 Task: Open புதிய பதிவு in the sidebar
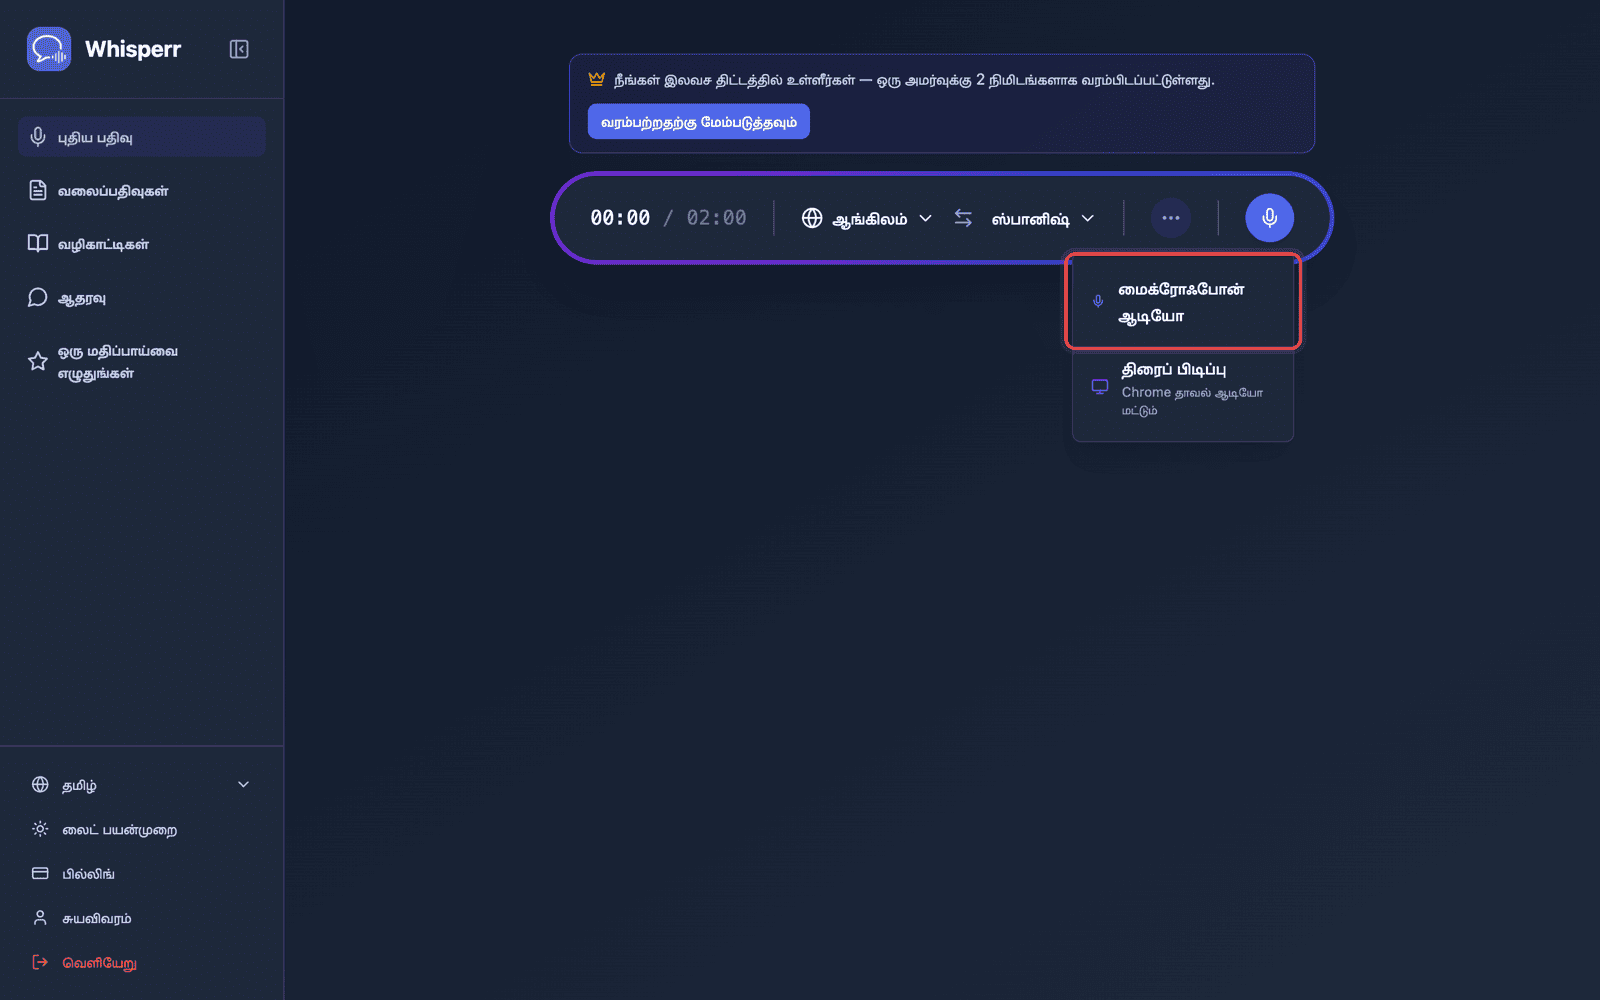pos(141,137)
